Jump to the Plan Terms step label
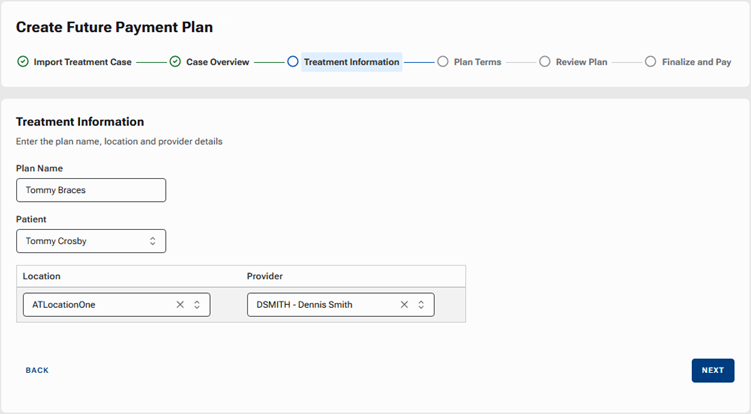The height and width of the screenshot is (414, 751). pyautogui.click(x=478, y=62)
